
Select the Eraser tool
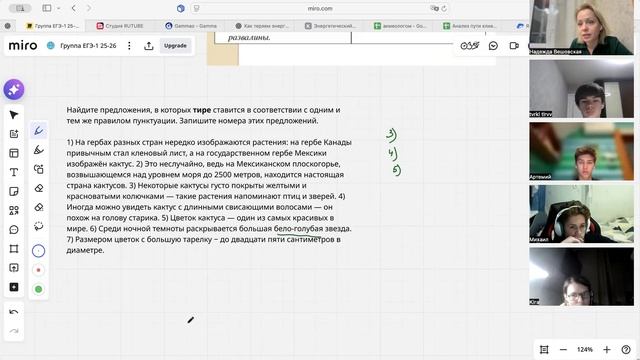pos(39,188)
